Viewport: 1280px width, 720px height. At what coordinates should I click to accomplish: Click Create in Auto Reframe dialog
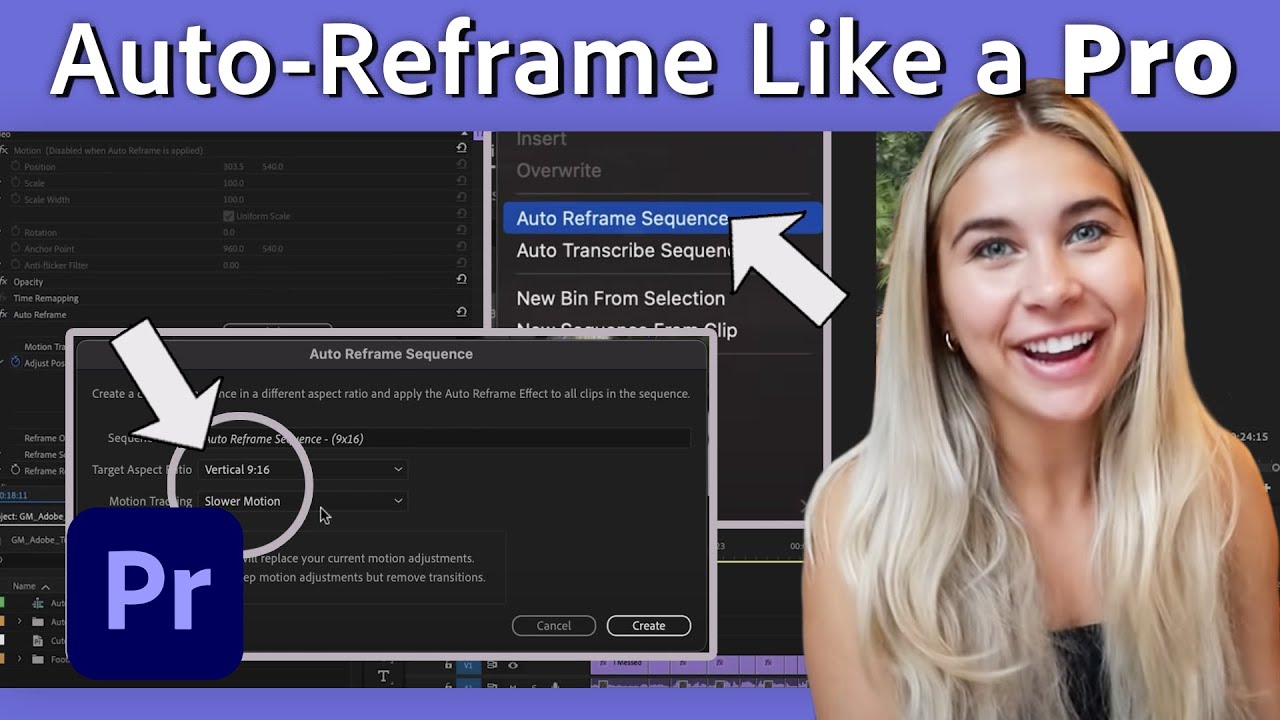649,626
